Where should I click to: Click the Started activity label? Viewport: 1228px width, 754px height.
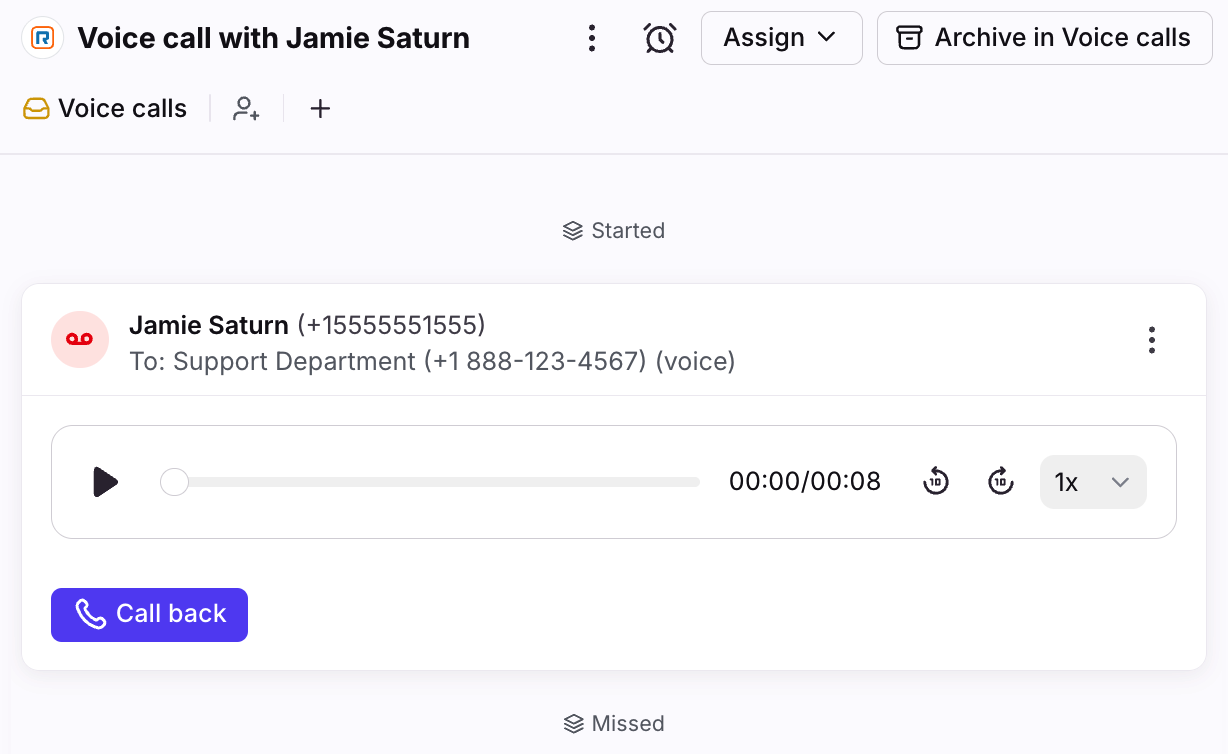click(x=614, y=231)
